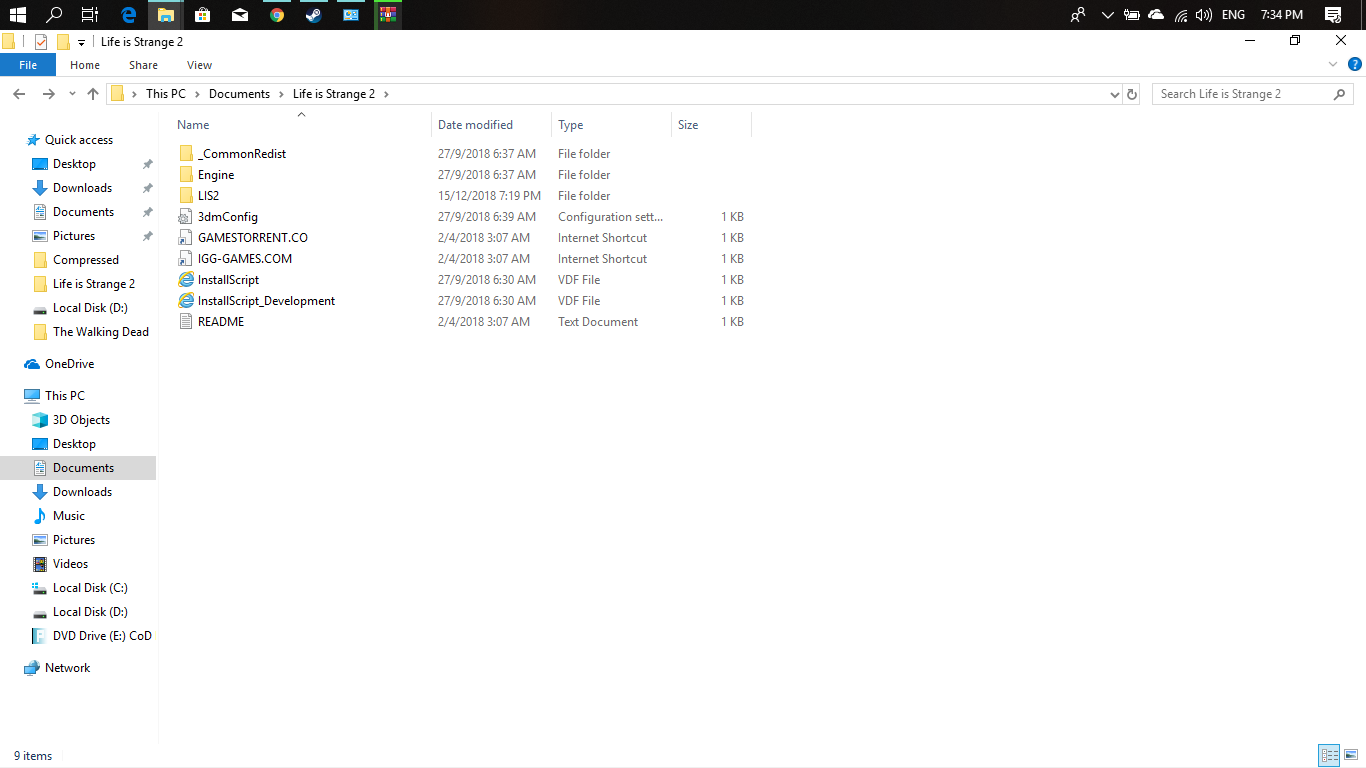
Task: Open the File menu
Action: click(28, 65)
